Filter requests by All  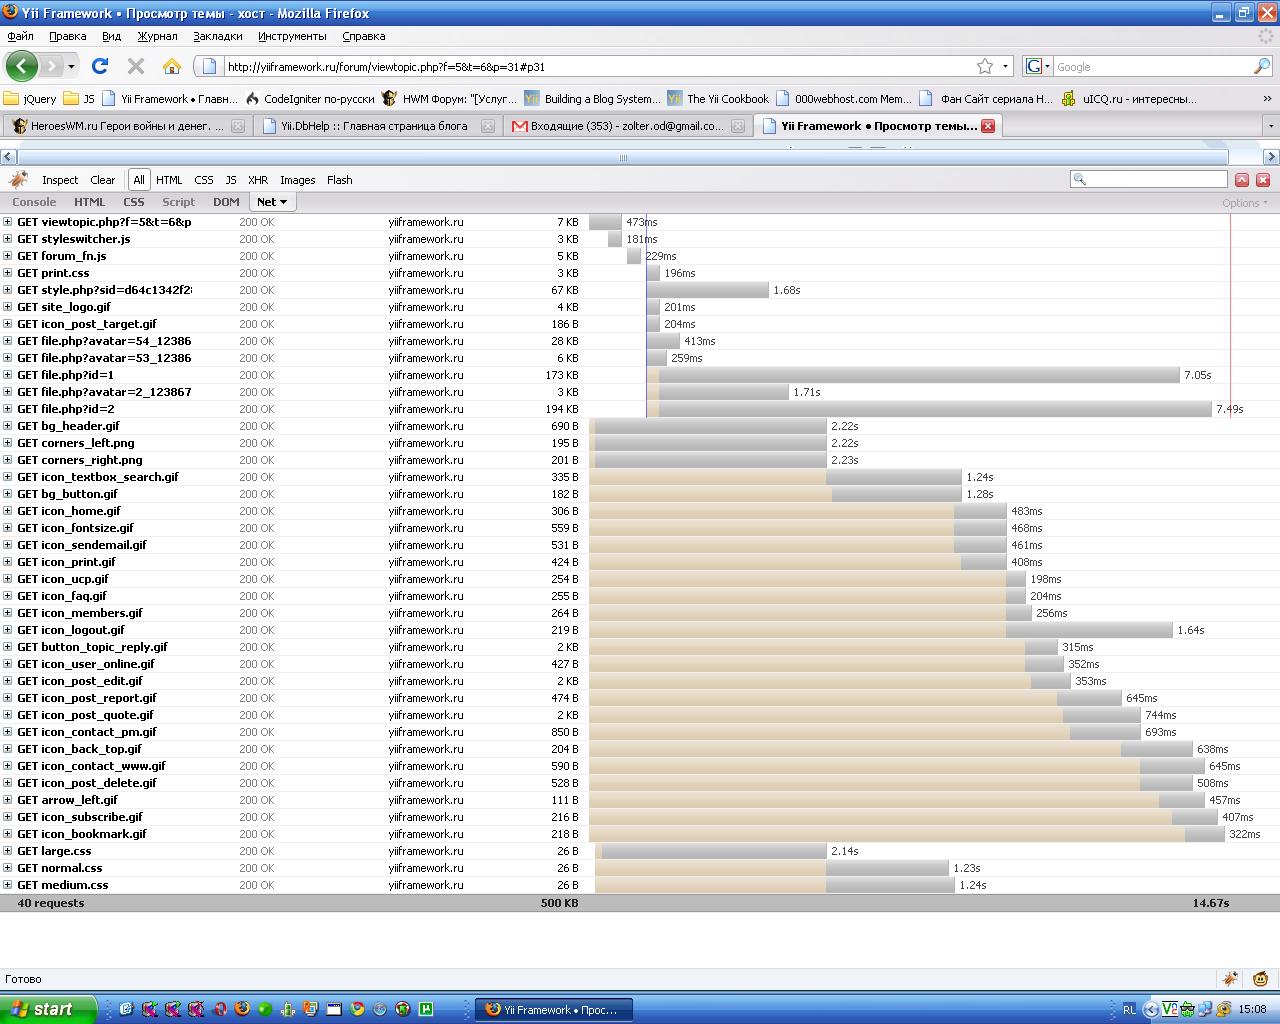pyautogui.click(x=138, y=180)
